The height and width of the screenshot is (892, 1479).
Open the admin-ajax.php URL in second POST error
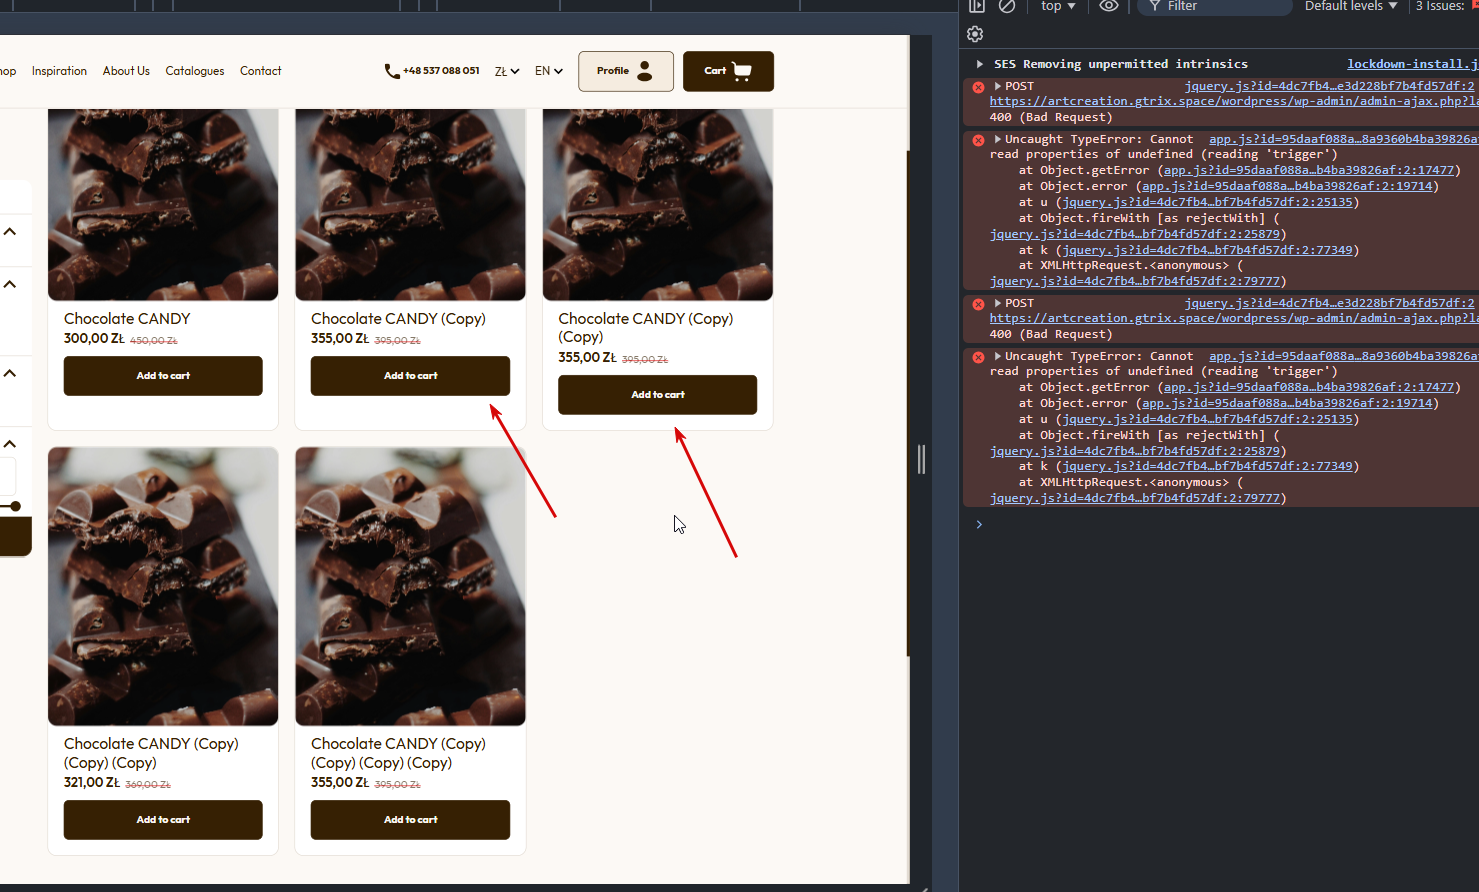[1233, 319]
